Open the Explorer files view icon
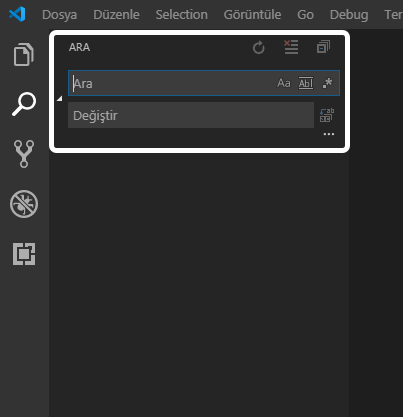 coord(24,54)
